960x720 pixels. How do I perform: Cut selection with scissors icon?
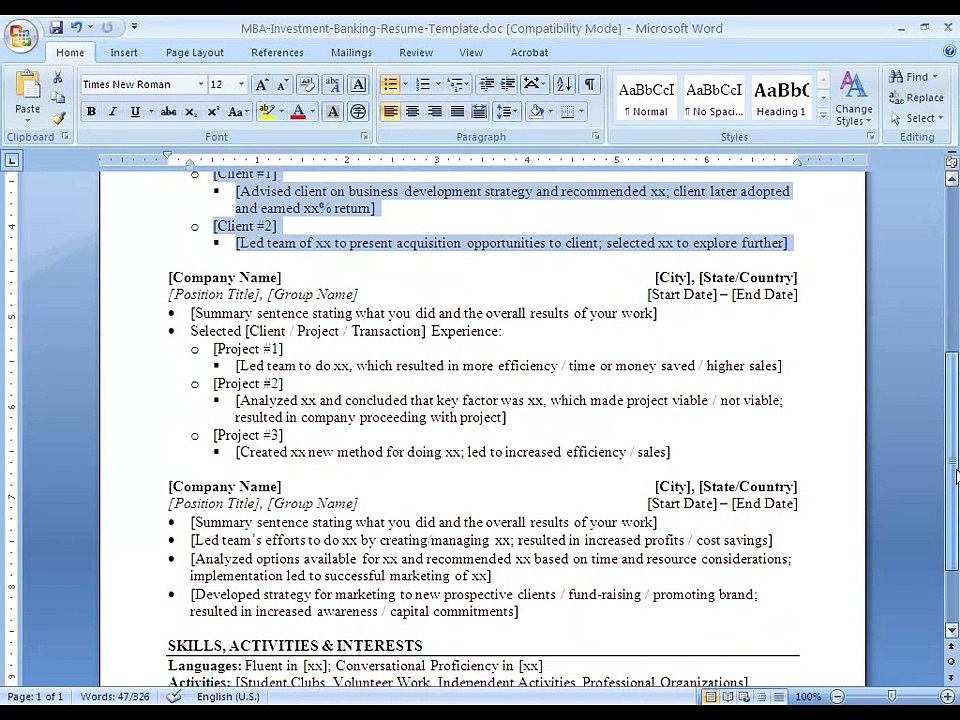[58, 77]
